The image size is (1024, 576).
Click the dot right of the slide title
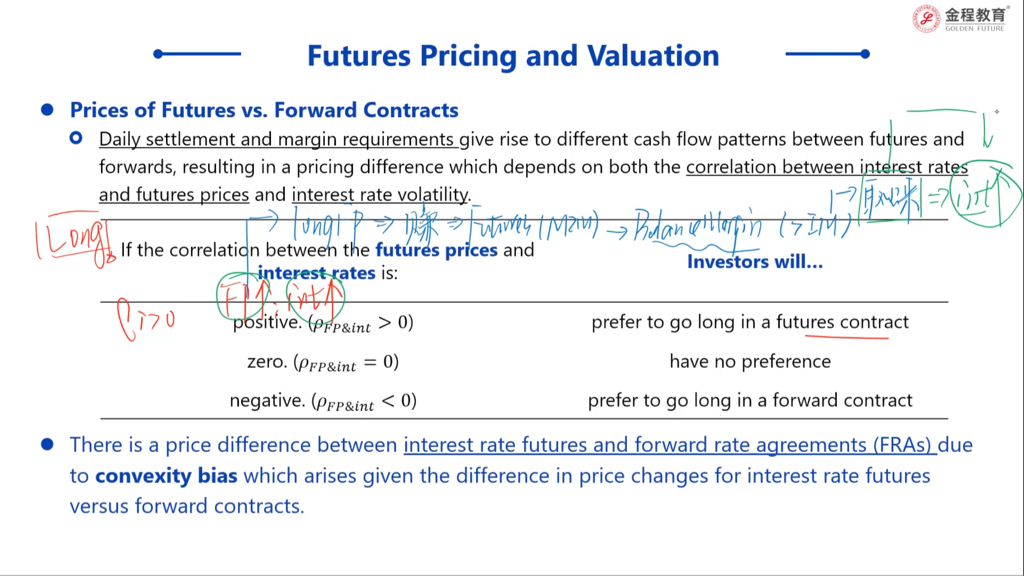pyautogui.click(x=865, y=54)
